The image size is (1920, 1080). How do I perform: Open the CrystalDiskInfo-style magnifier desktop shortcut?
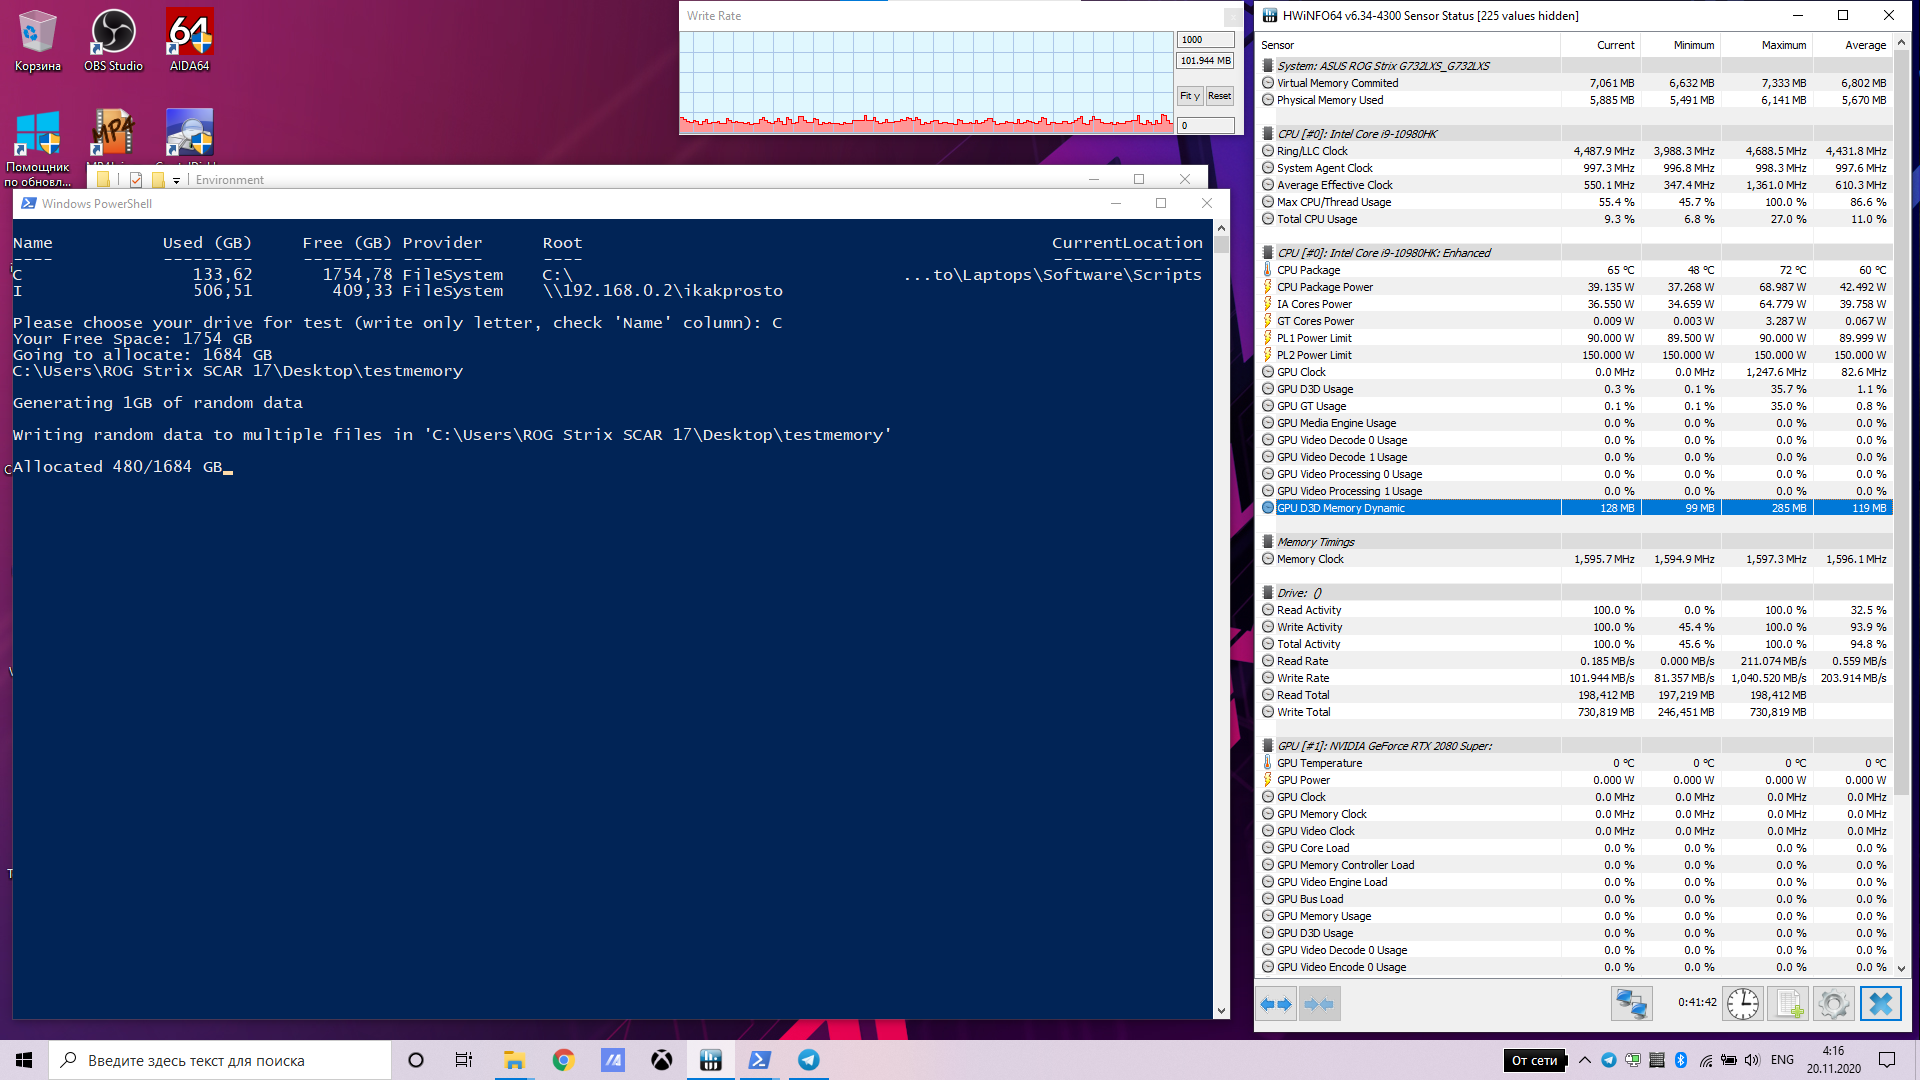pos(189,135)
